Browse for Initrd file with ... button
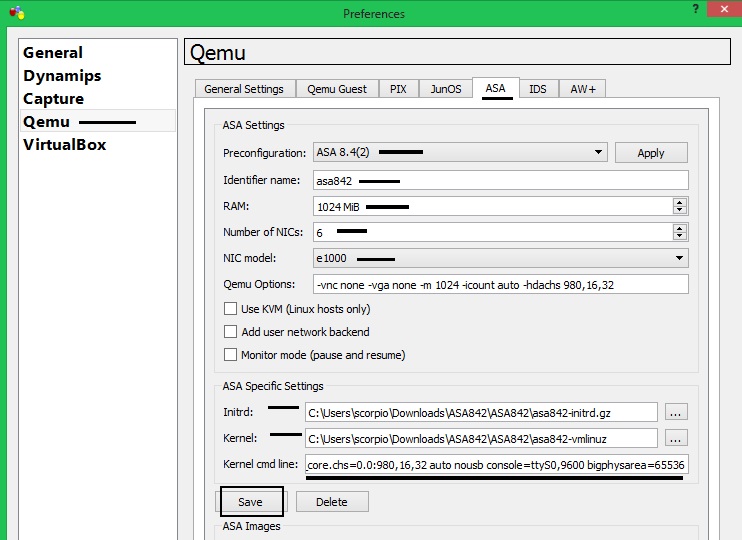This screenshot has width=742, height=540. click(676, 412)
